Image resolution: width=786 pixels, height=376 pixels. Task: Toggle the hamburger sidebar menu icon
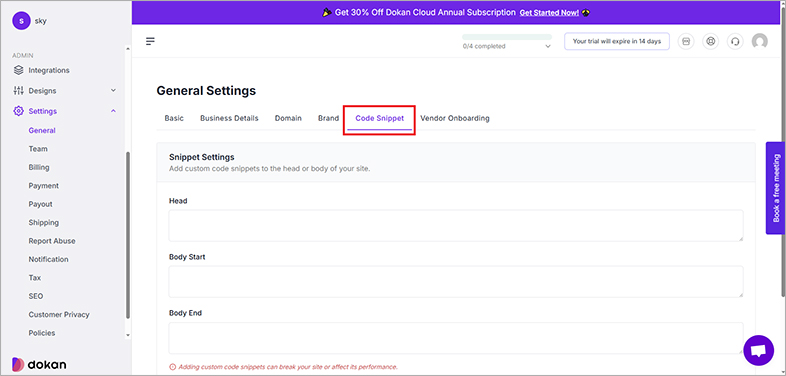150,41
